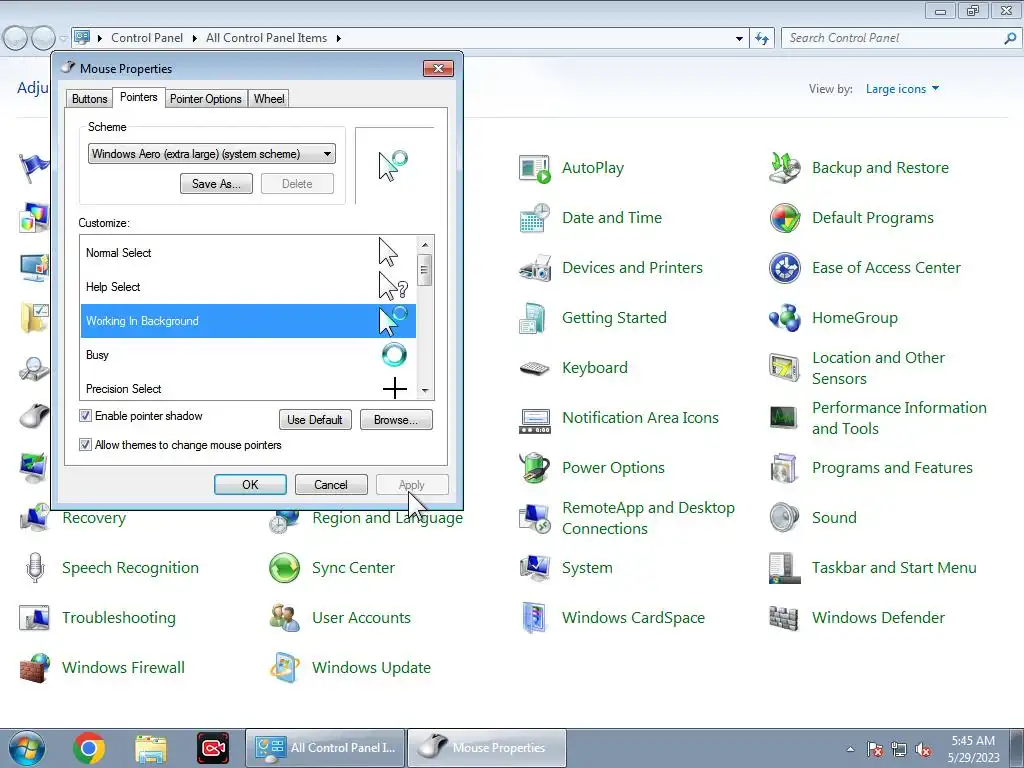Click the muted volume tray icon
The height and width of the screenshot is (768, 1024).
click(923, 750)
